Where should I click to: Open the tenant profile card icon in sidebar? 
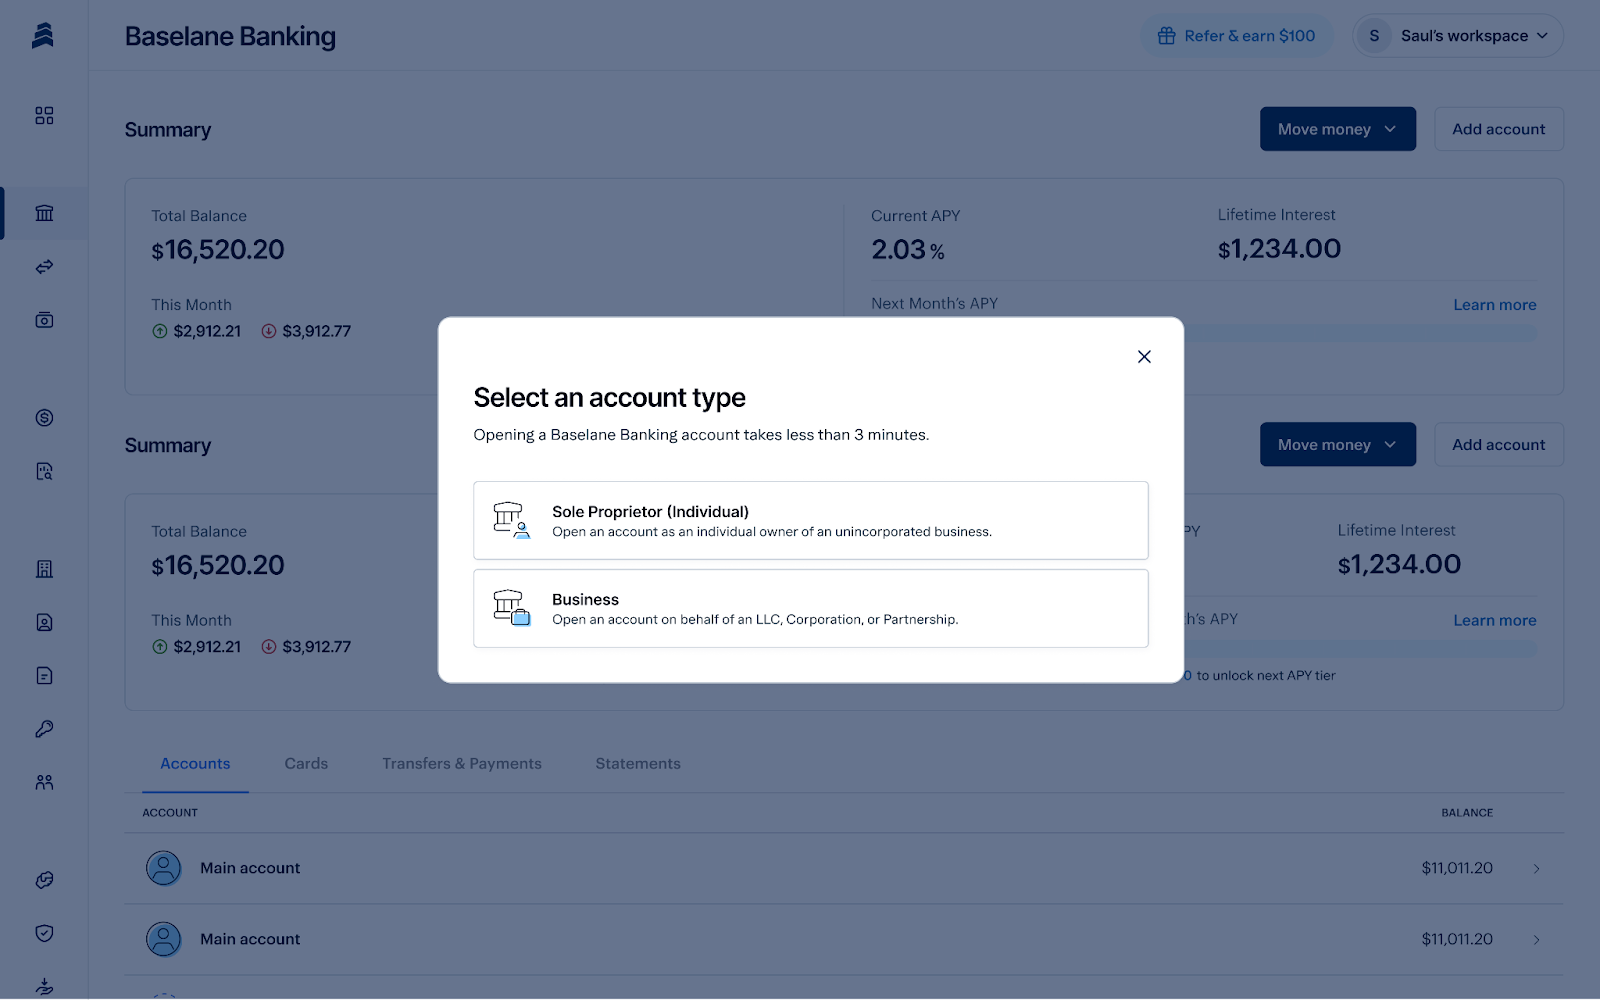coord(44,622)
